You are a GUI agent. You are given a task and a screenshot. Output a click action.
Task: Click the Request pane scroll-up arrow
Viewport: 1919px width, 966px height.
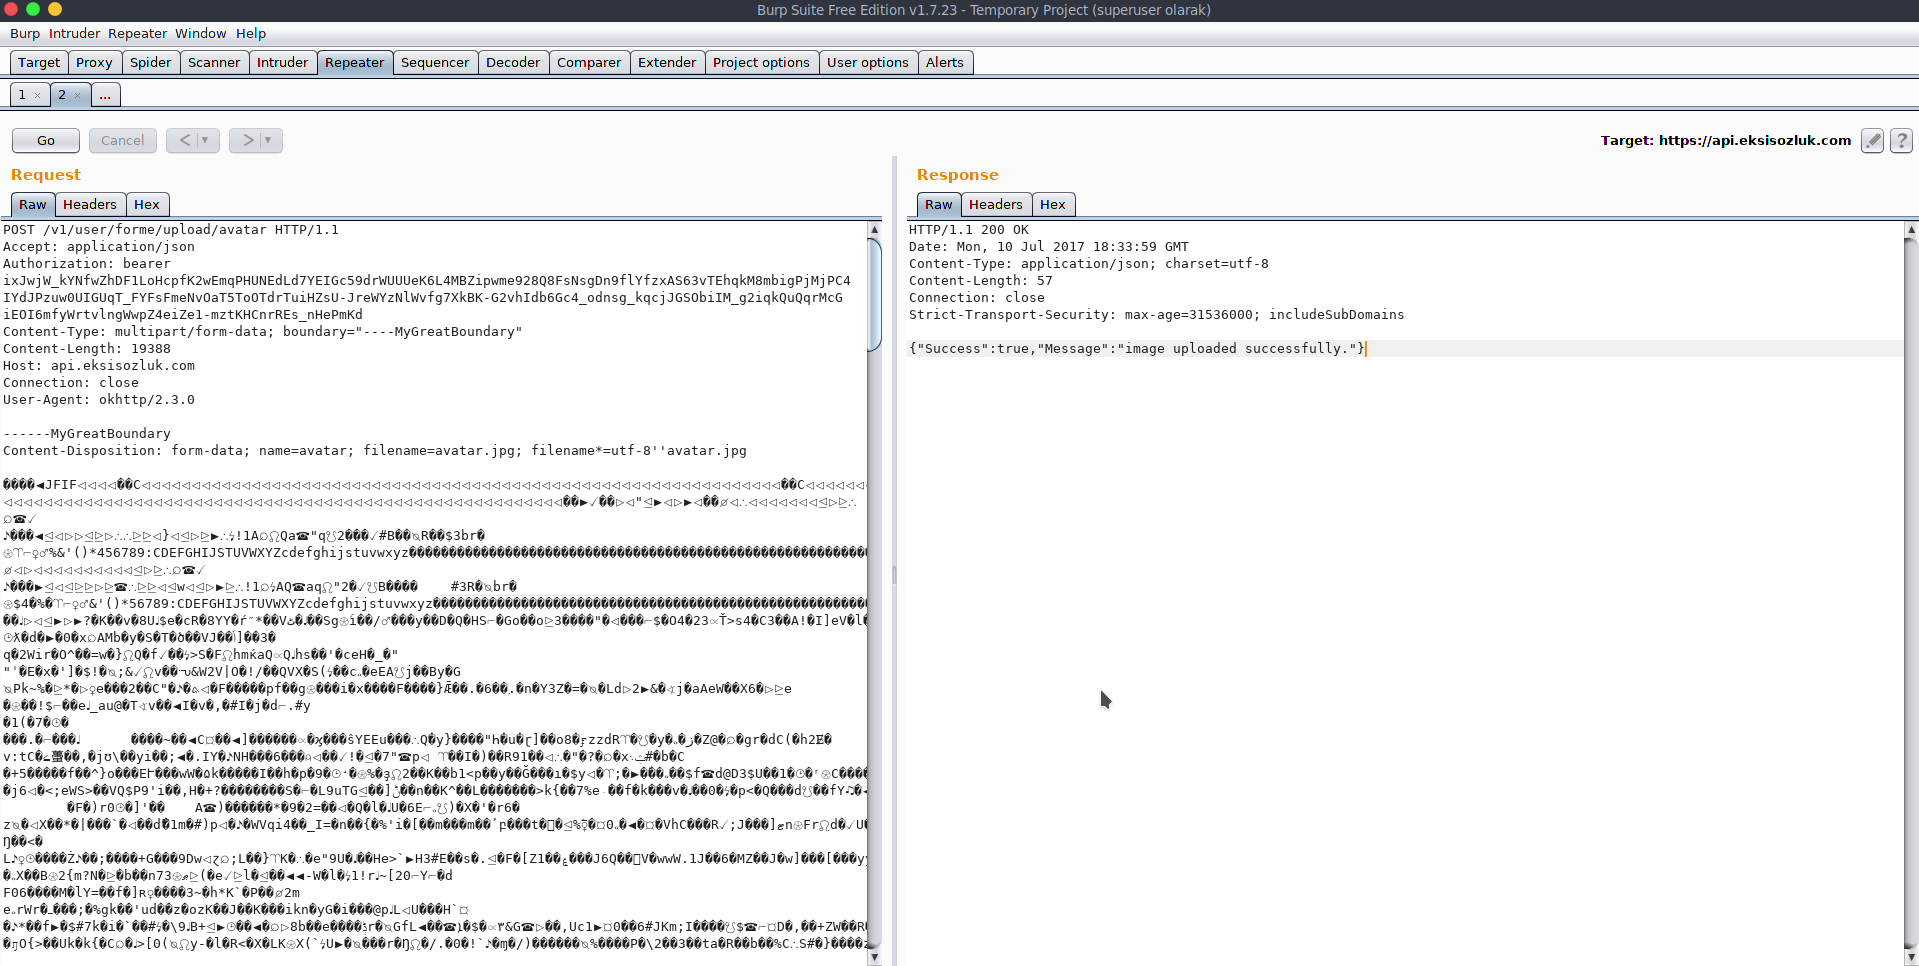click(874, 230)
